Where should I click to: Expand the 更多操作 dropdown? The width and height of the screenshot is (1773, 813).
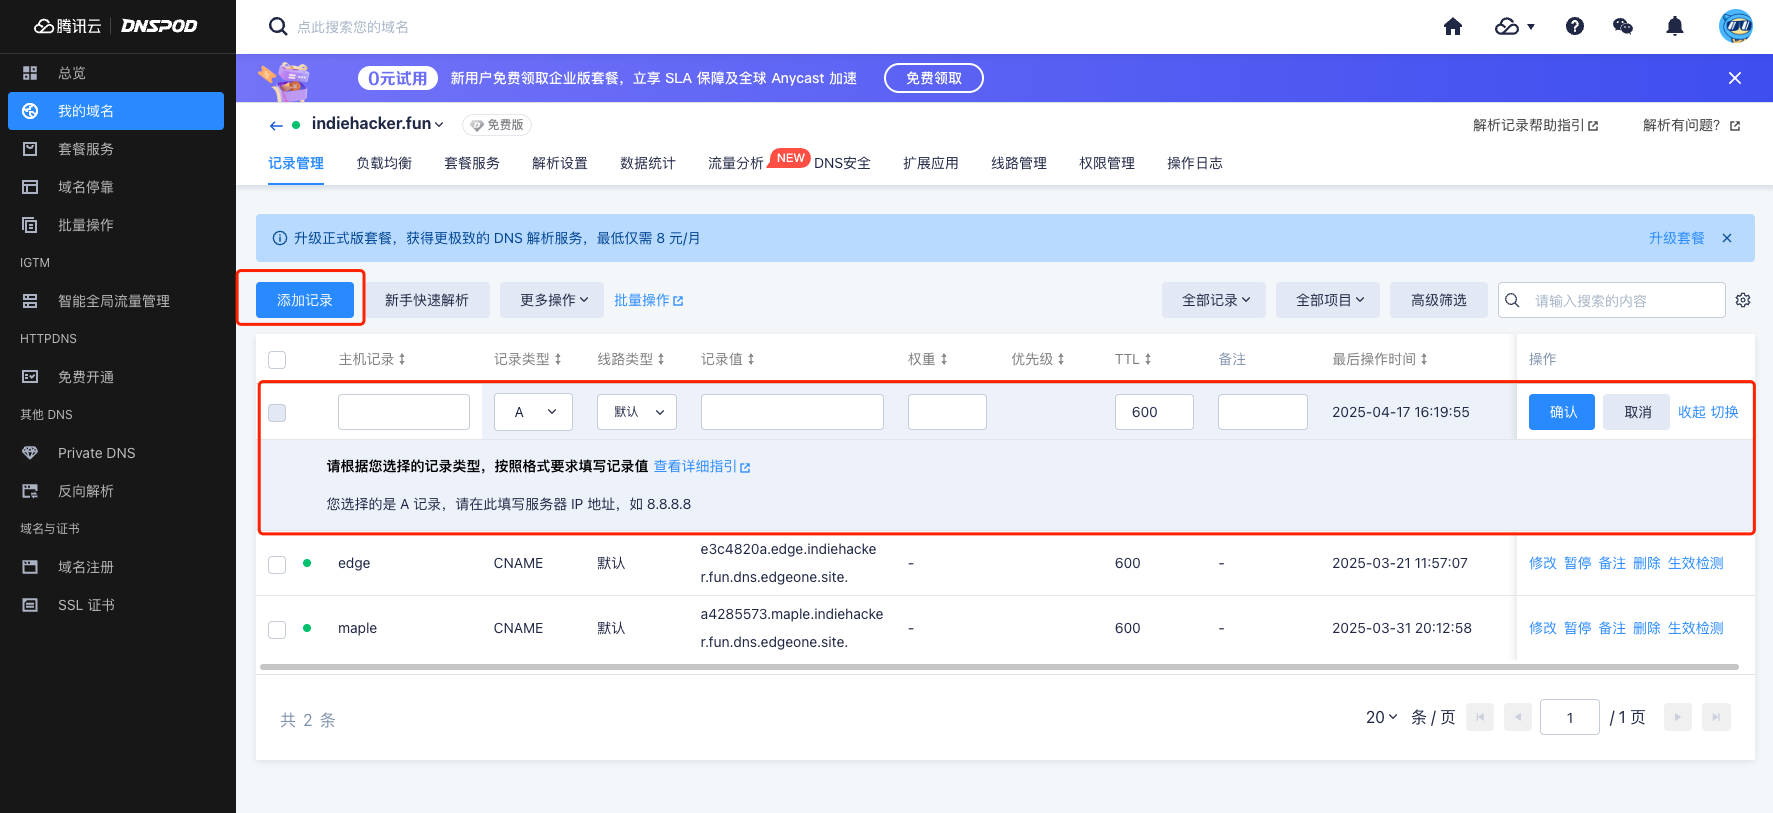click(553, 300)
